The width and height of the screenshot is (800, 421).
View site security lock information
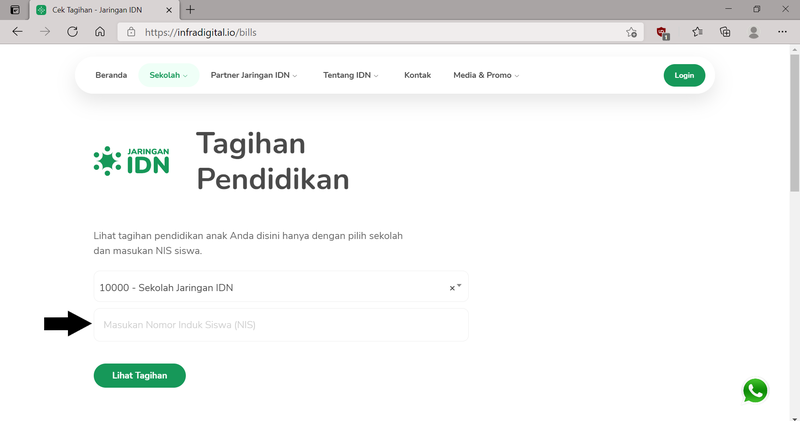131,32
